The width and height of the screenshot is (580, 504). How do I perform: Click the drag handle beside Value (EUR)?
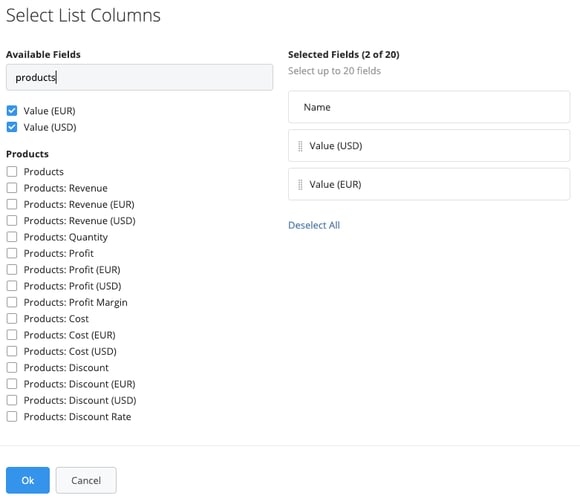(x=300, y=185)
